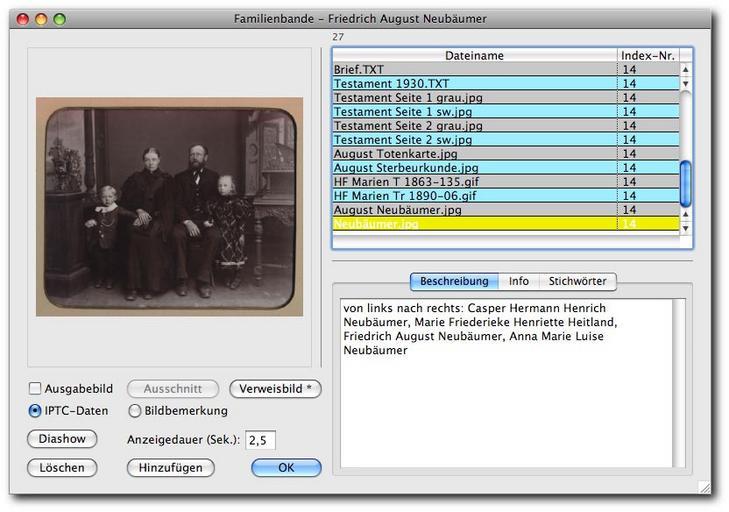Click the Verweisbild button
Viewport: 729px width, 512px height.
point(275,389)
